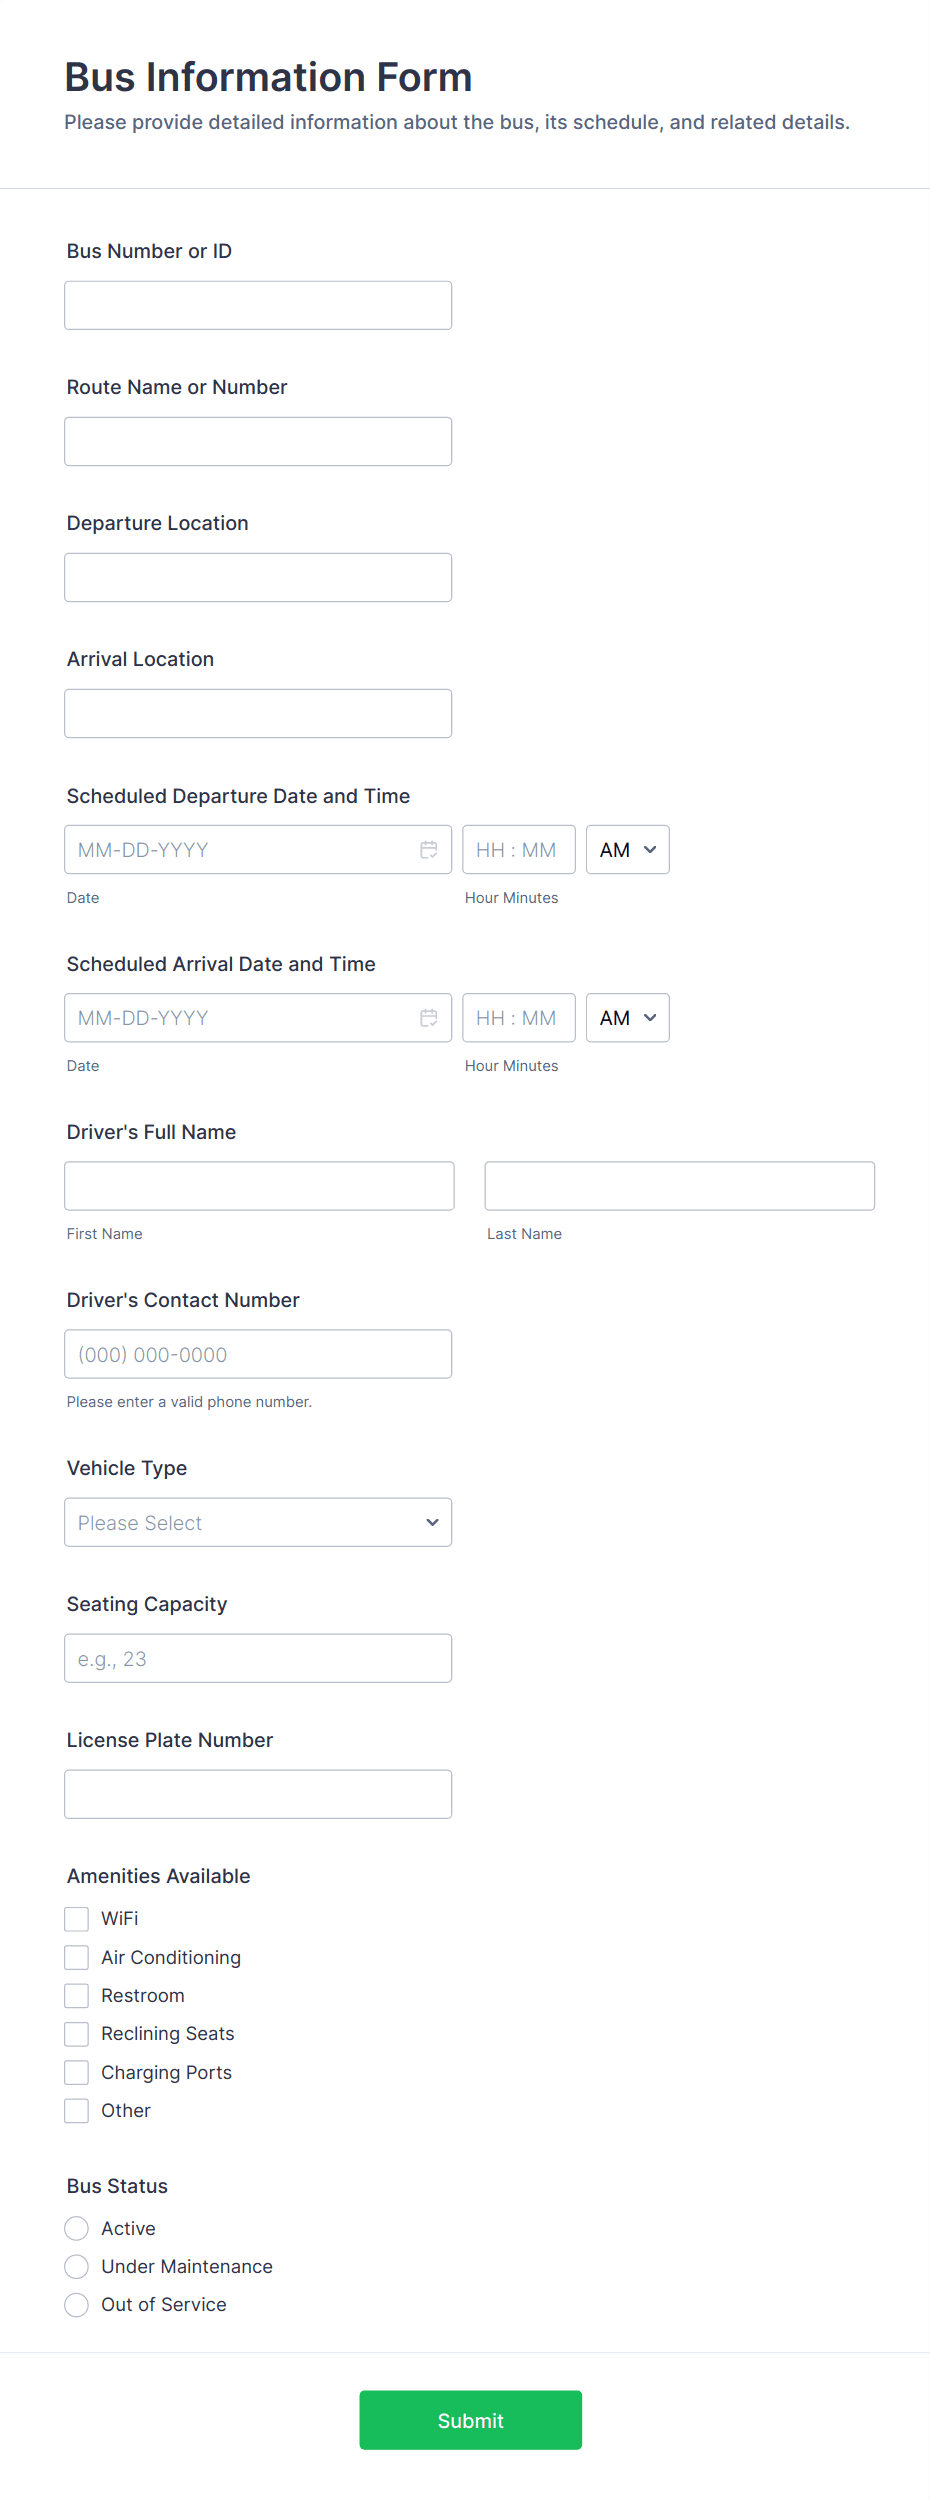This screenshot has width=930, height=2499.
Task: Click the Seating Capacity input box
Action: tap(258, 1659)
